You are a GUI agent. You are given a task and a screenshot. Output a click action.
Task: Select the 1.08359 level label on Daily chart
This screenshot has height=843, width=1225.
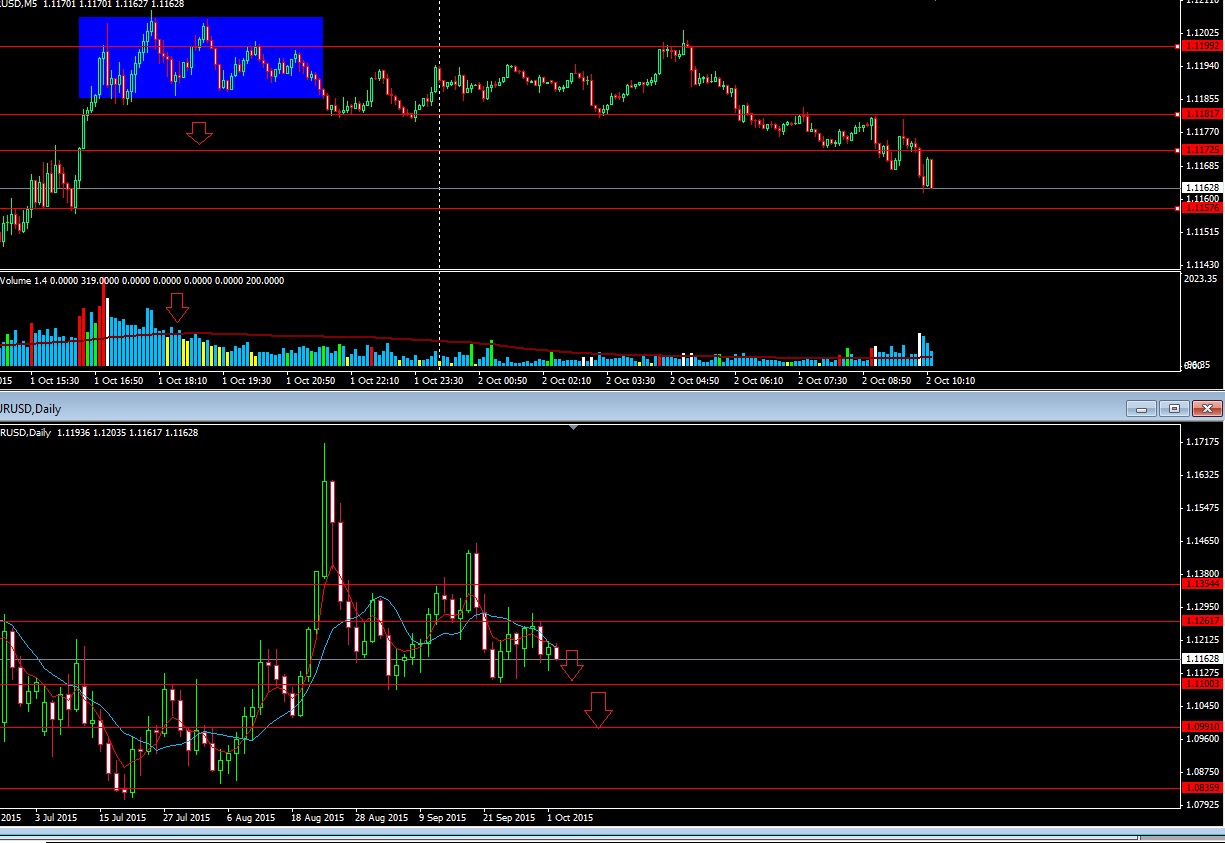pos(1200,788)
